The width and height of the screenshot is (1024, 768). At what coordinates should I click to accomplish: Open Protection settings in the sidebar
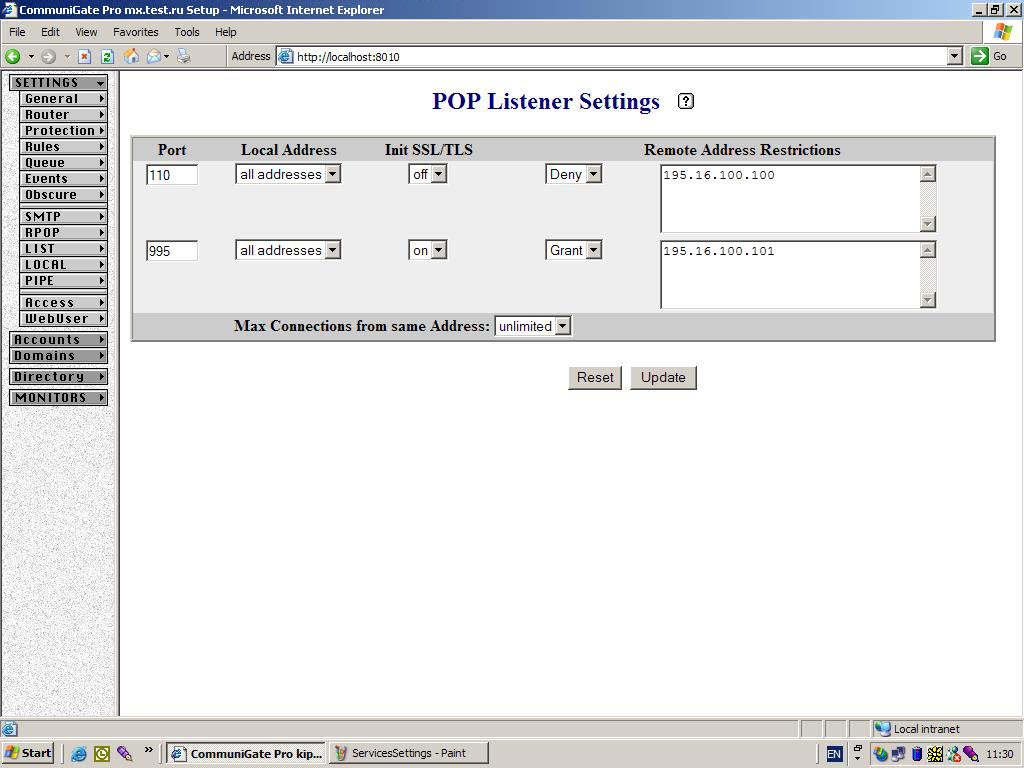click(x=63, y=131)
